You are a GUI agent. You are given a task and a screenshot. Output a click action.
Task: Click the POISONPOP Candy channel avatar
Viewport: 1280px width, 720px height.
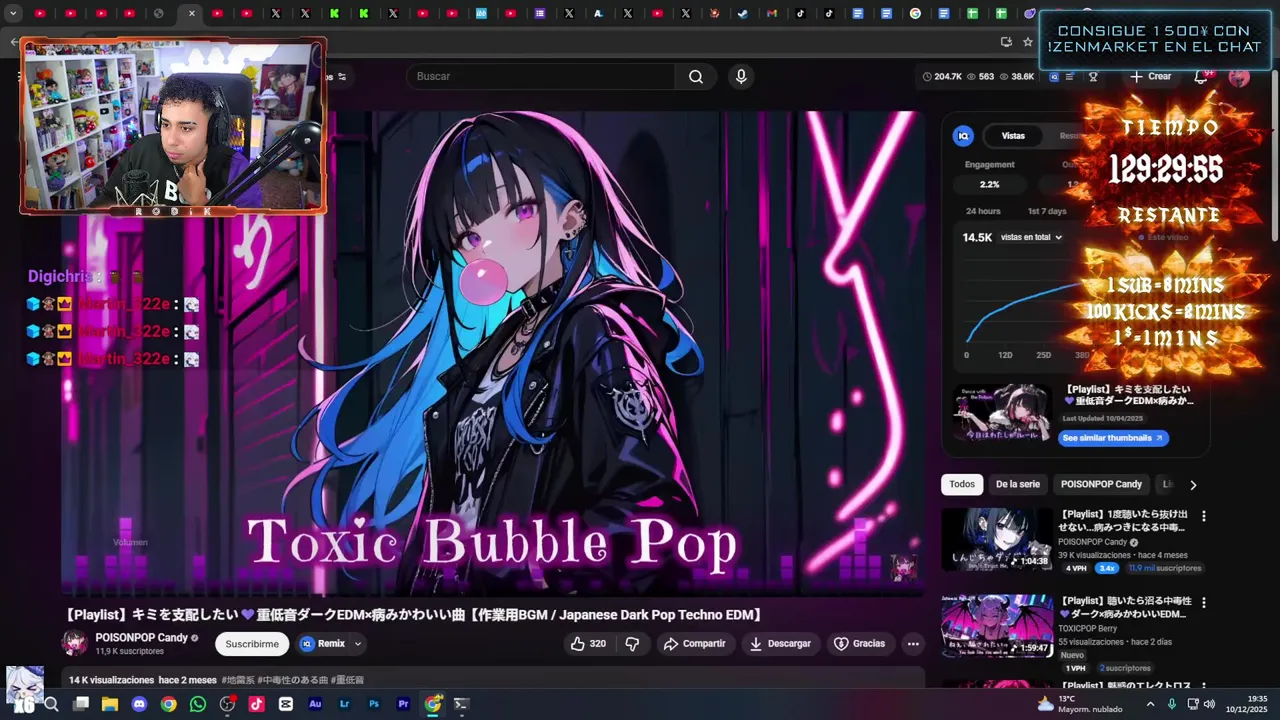[74, 644]
